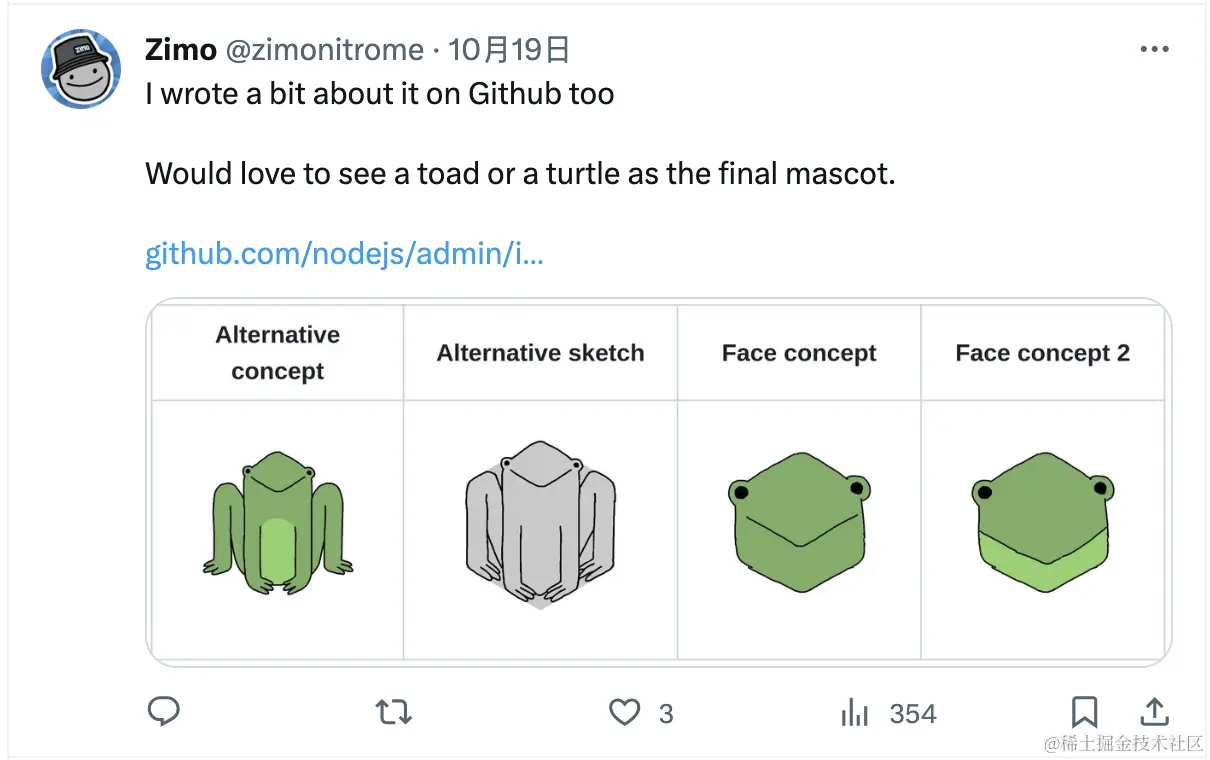This screenshot has width=1210, height=760.
Task: Open the view analytics bar chart icon
Action: point(855,712)
